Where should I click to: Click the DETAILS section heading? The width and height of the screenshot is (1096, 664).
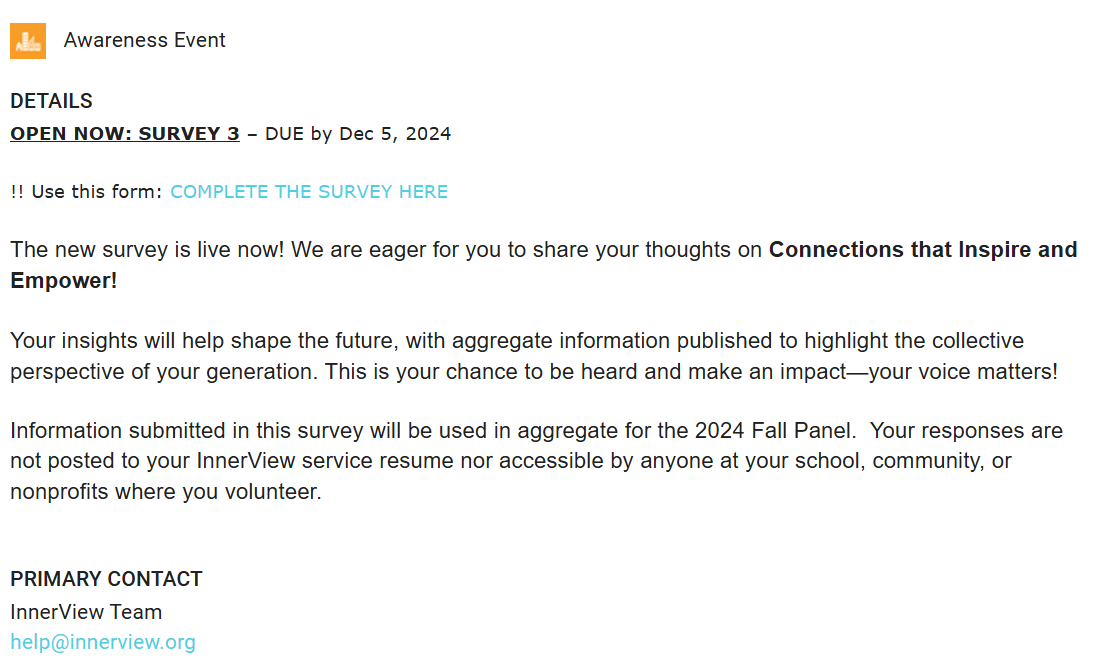click(51, 101)
